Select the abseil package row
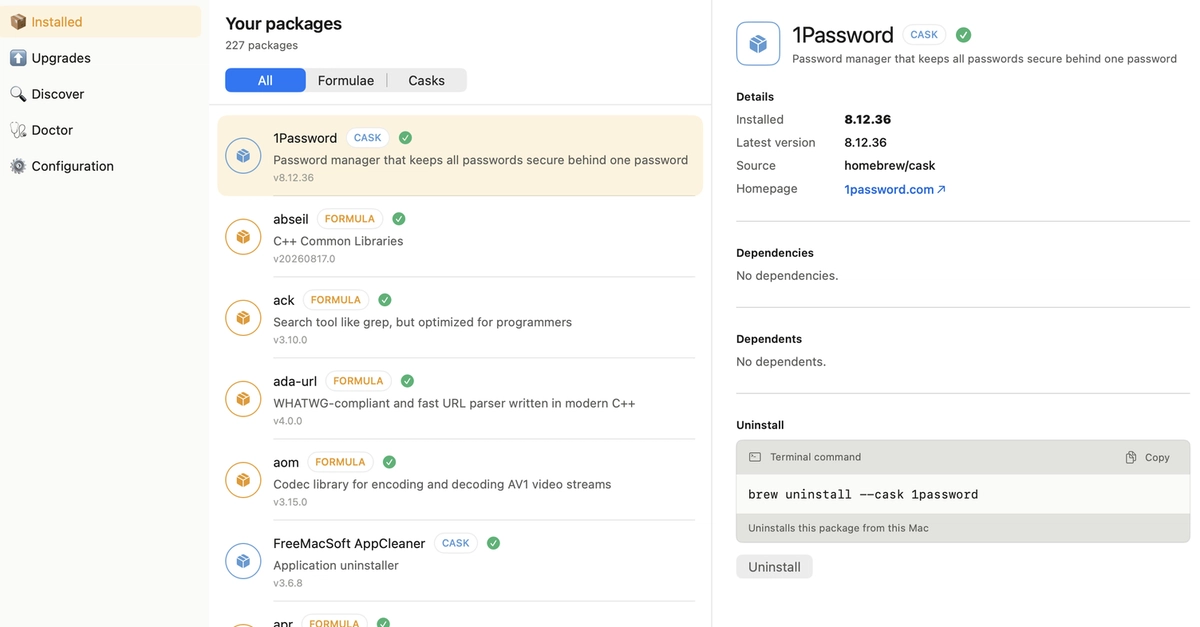 tap(460, 237)
